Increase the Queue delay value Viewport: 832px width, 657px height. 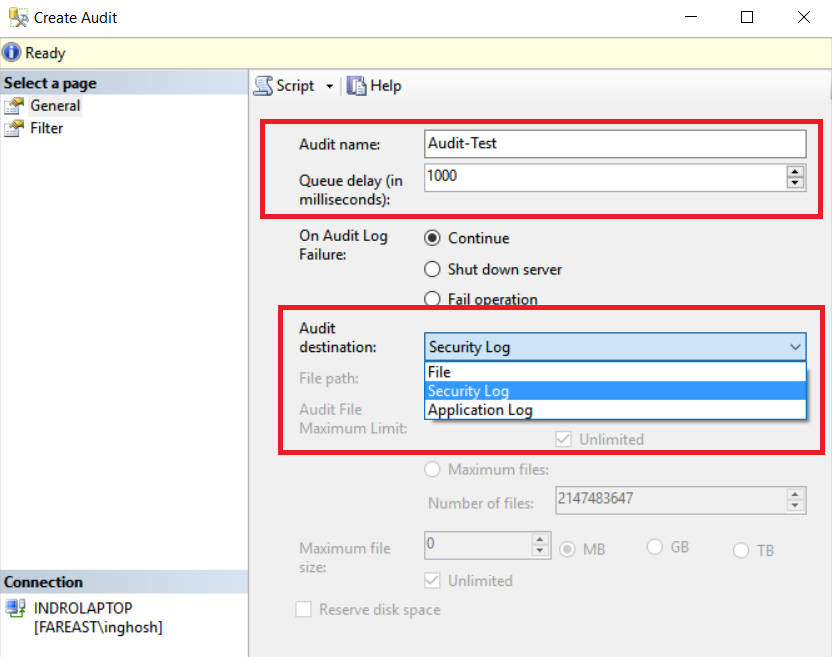[795, 172]
